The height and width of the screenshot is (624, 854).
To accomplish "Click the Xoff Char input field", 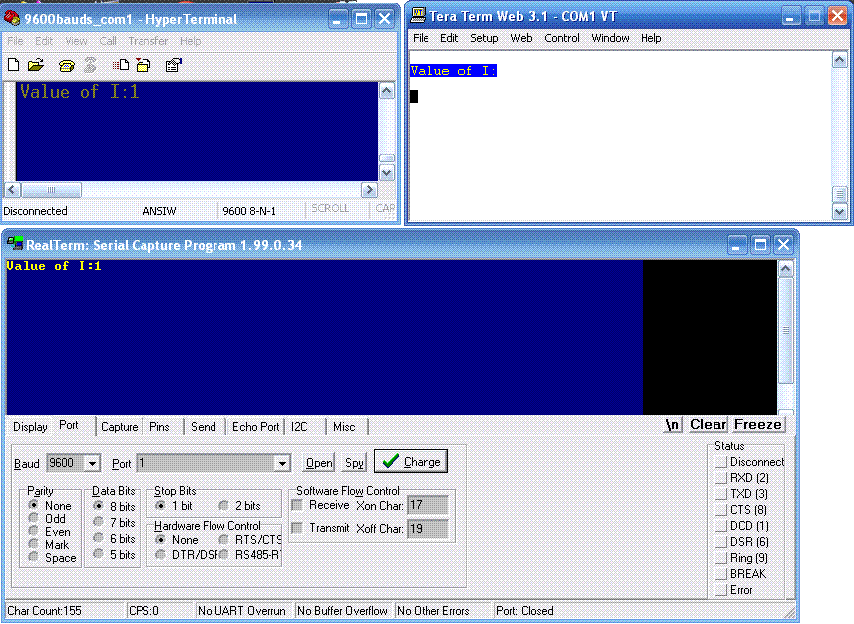I will pyautogui.click(x=428, y=529).
